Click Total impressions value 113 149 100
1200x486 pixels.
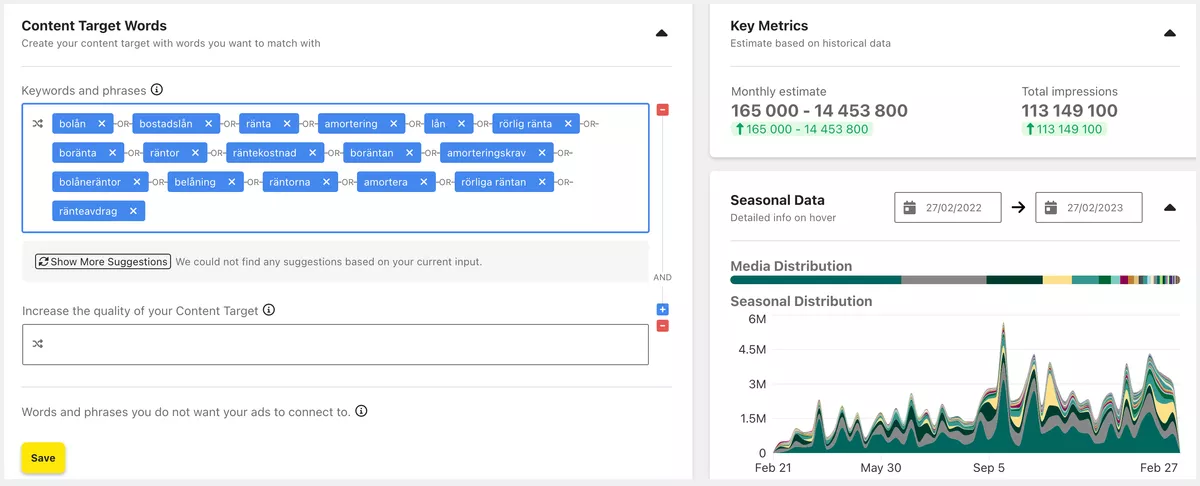1070,111
